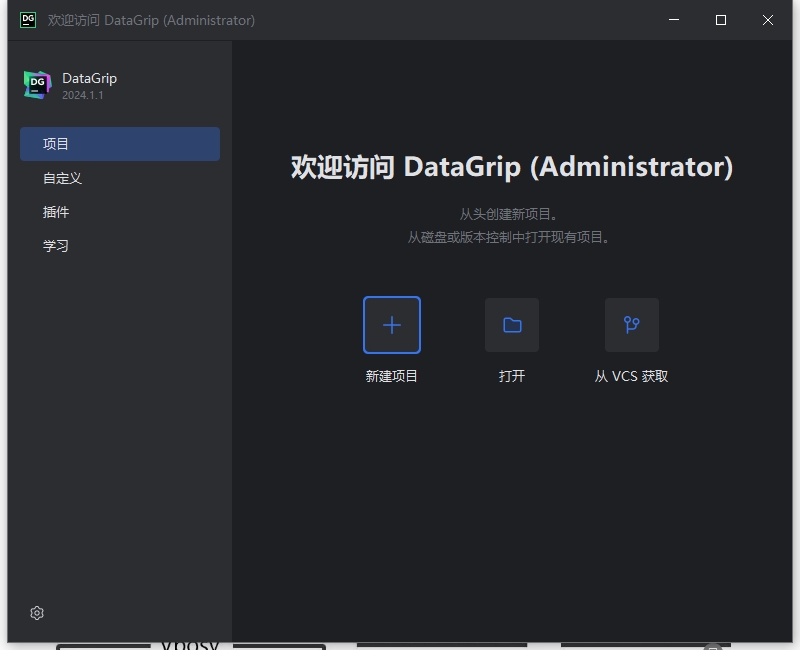Viewport: 800px width, 650px height.
Task: Switch to the 学习 section
Action: 56,245
